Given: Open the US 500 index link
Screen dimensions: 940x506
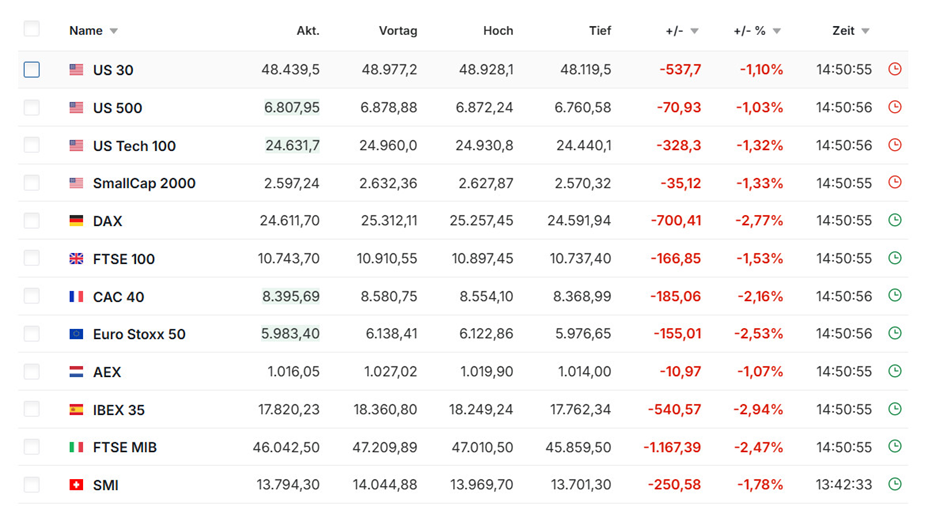Looking at the screenshot, I should (117, 108).
